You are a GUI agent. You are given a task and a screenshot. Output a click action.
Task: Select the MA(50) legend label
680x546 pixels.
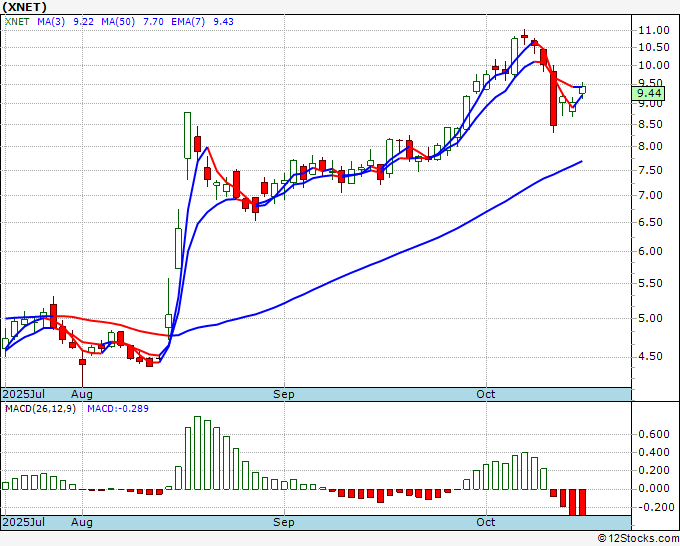(x=118, y=22)
